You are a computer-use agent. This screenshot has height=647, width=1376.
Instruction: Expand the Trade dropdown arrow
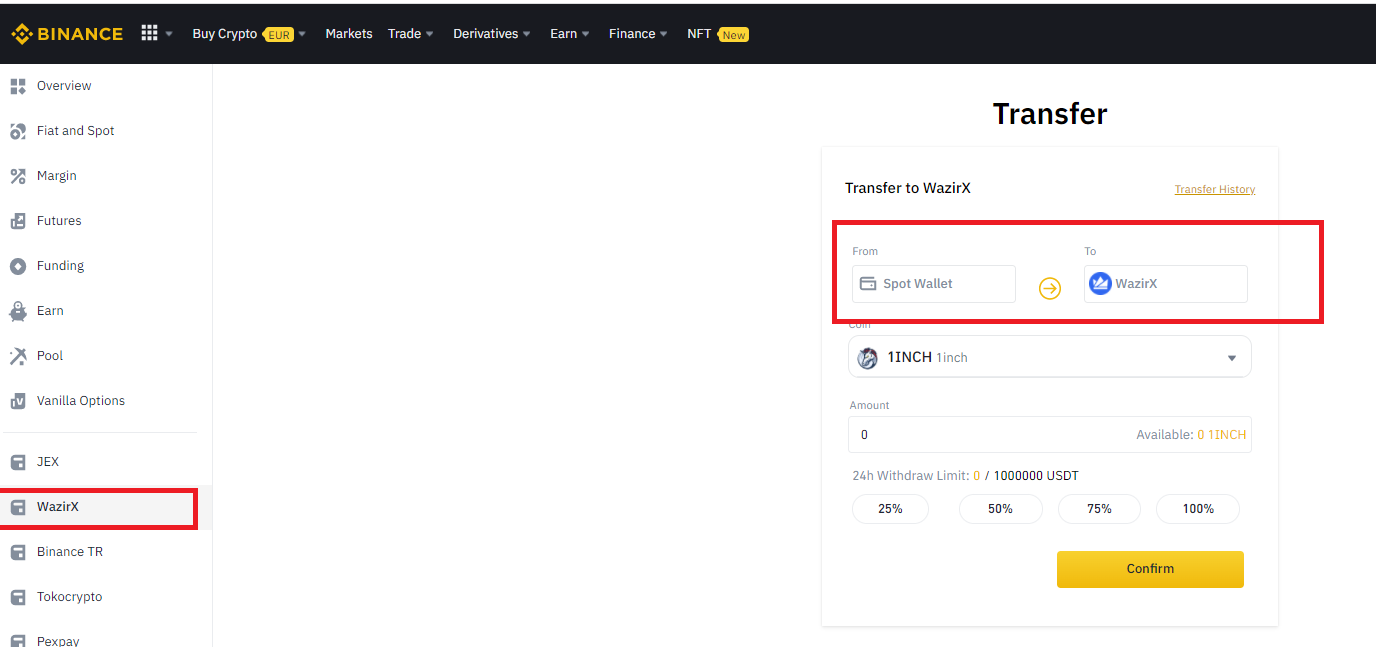(x=430, y=34)
